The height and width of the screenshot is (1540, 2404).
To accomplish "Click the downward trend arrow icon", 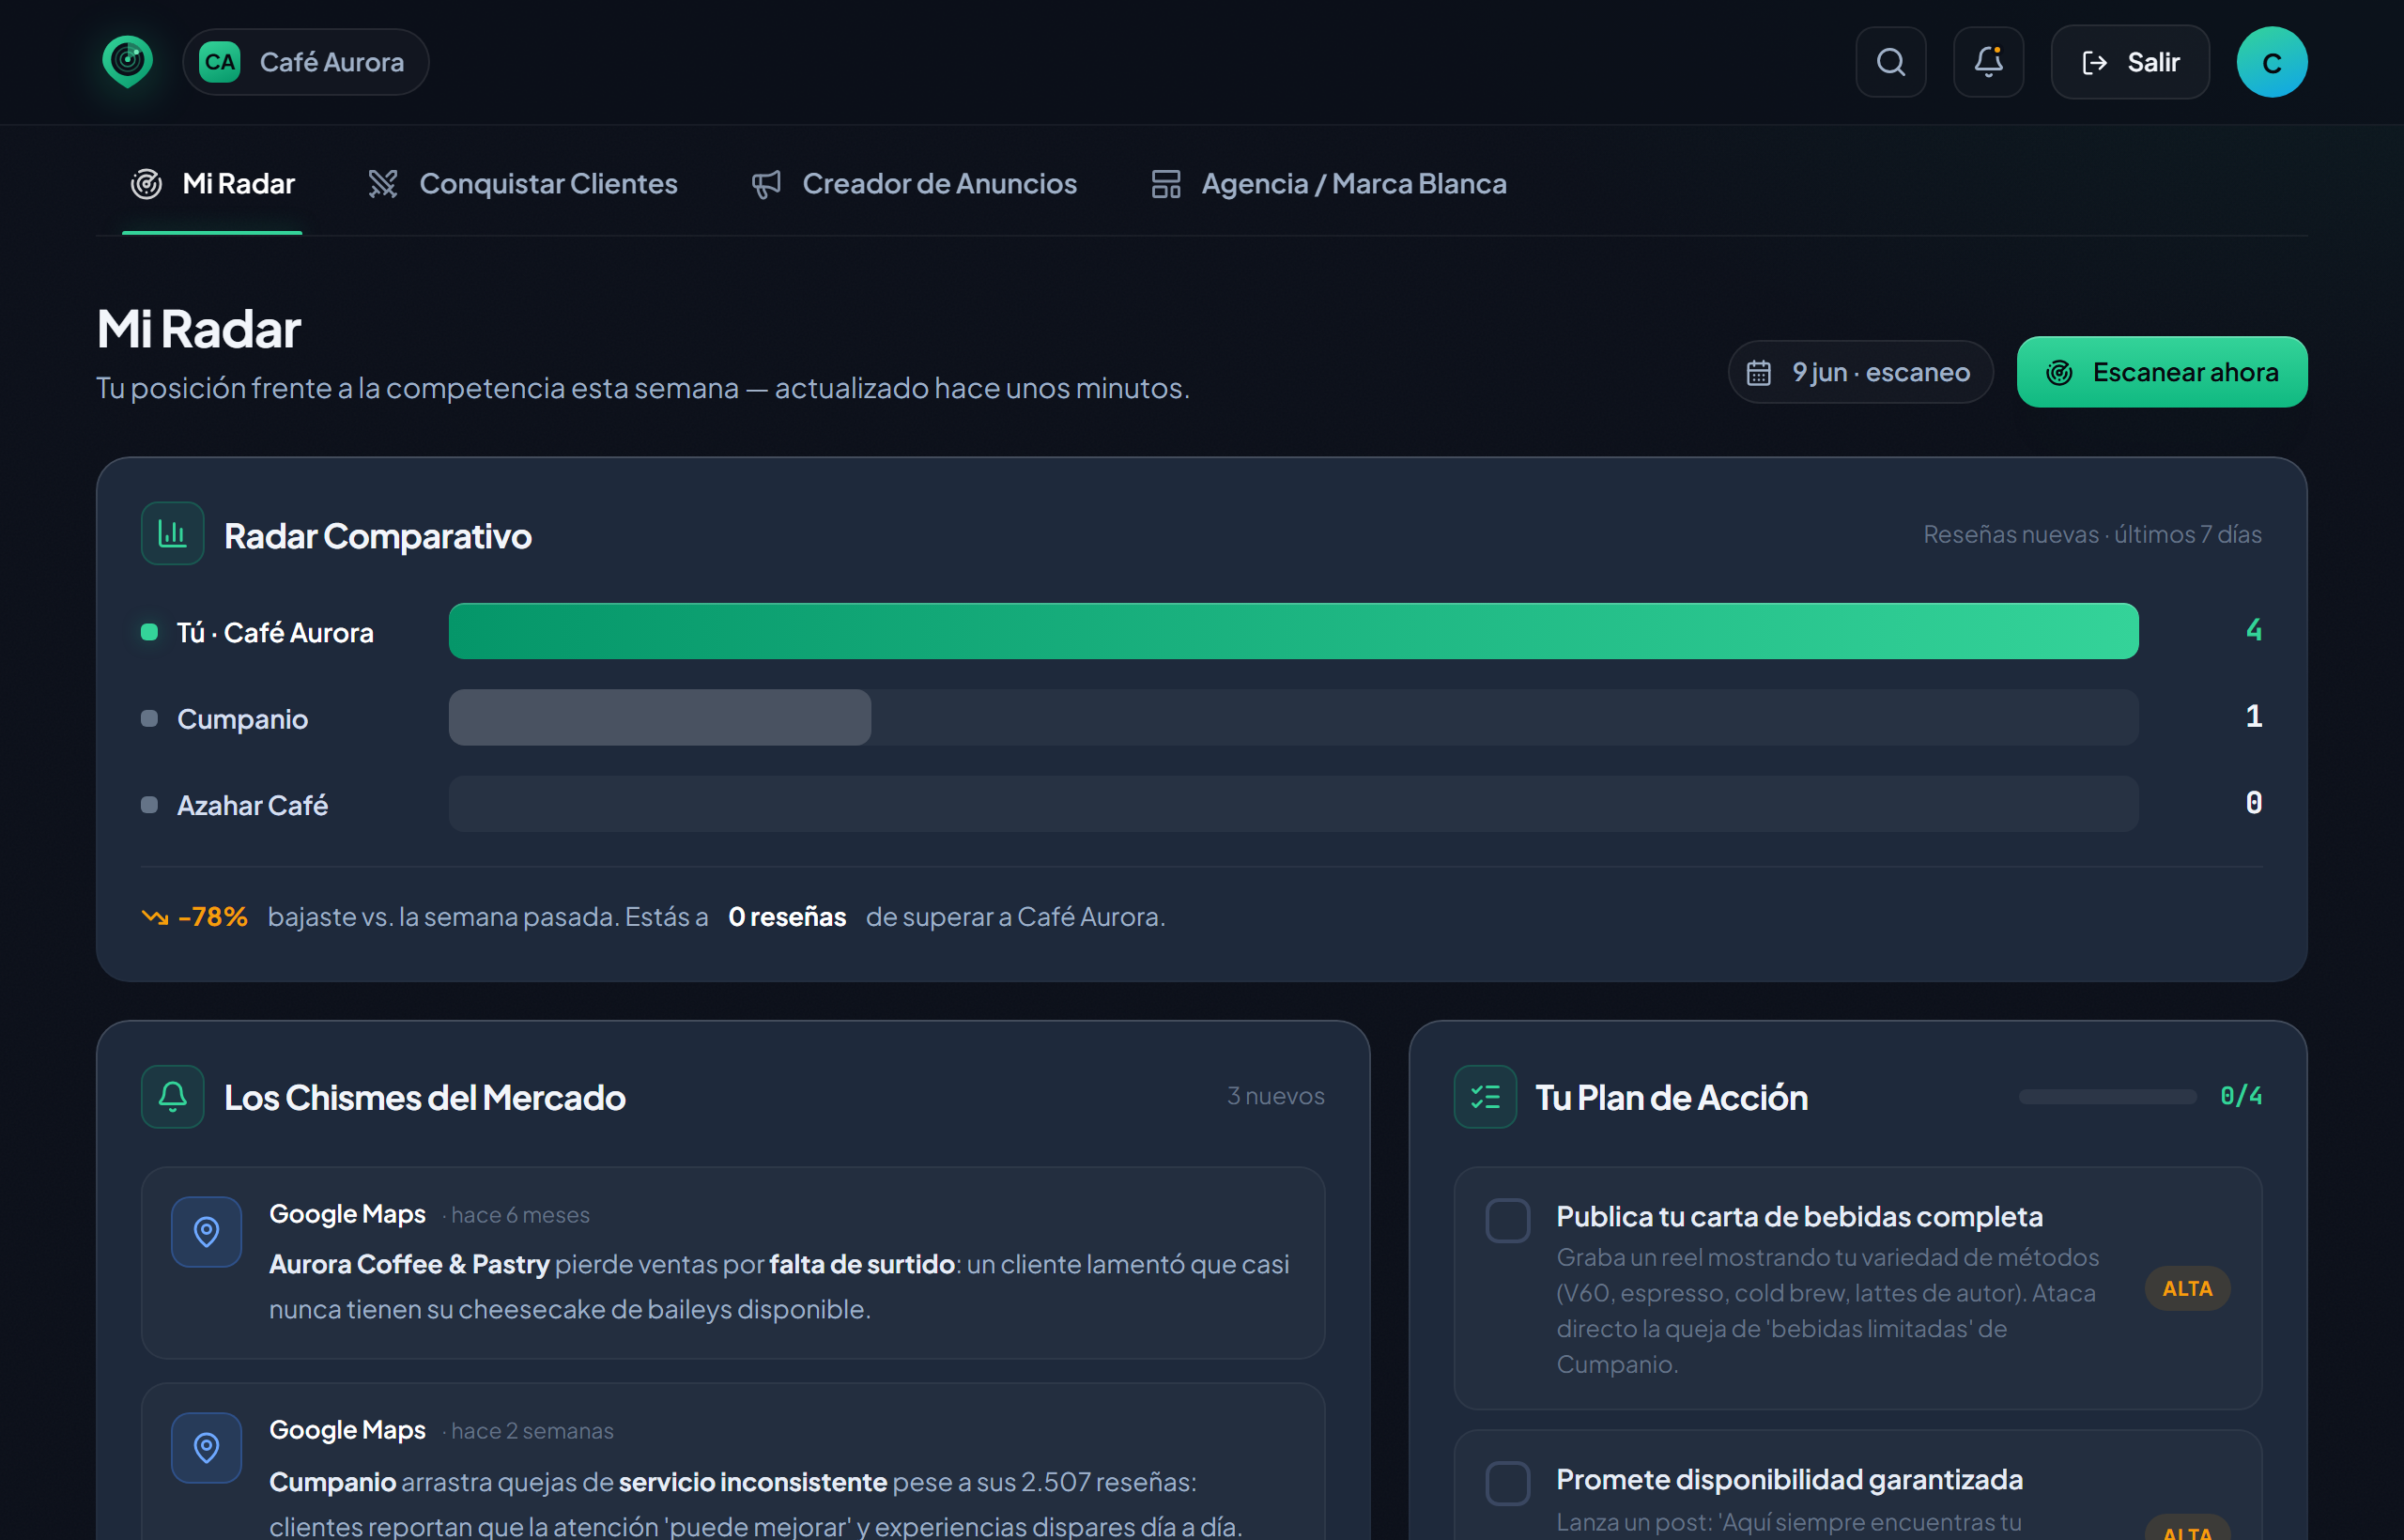I will click(x=155, y=917).
